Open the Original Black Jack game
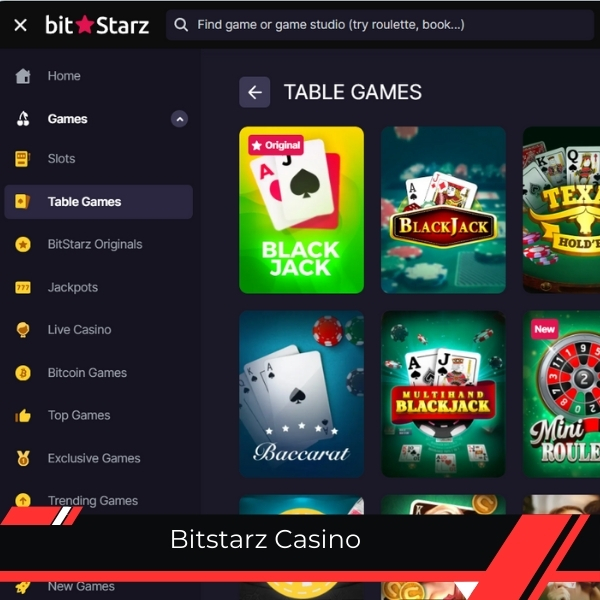This screenshot has height=600, width=600. pos(302,210)
